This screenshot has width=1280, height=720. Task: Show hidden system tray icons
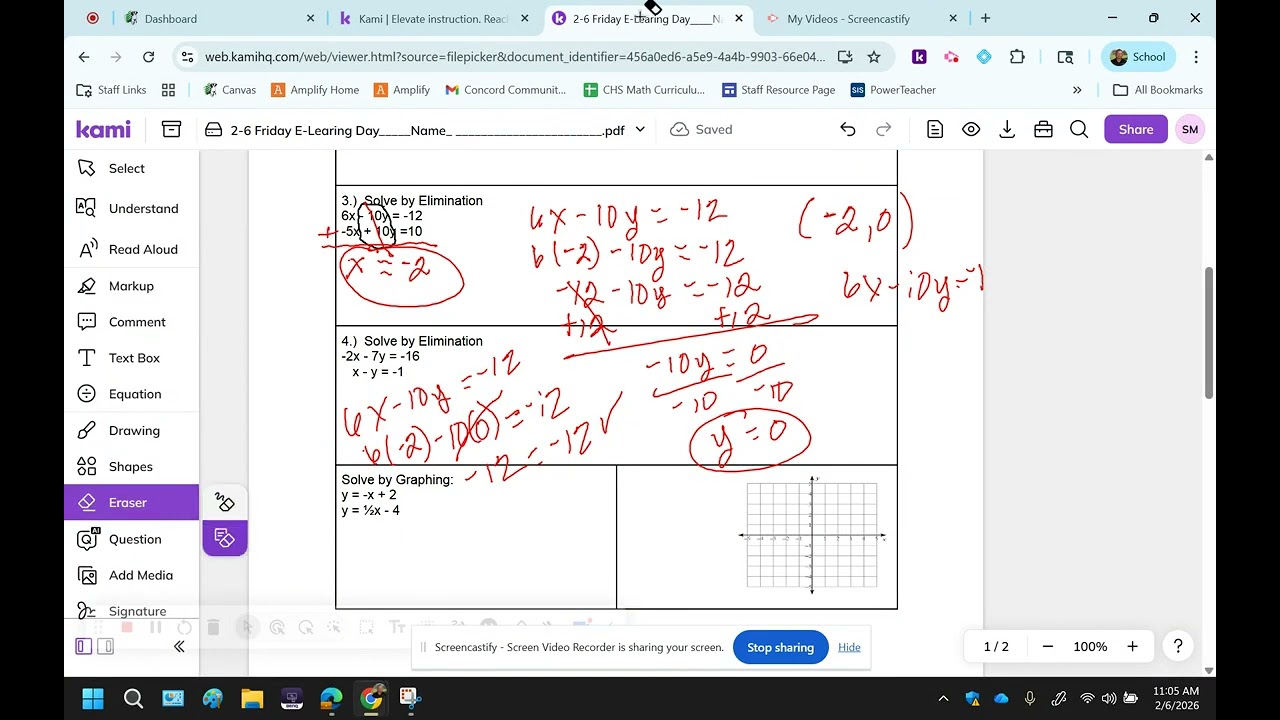click(943, 698)
